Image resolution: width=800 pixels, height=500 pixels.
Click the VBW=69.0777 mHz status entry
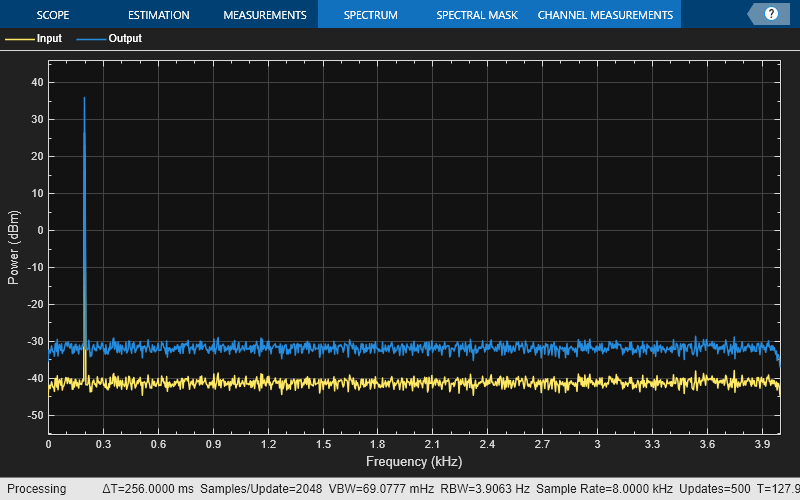pyautogui.click(x=381, y=489)
